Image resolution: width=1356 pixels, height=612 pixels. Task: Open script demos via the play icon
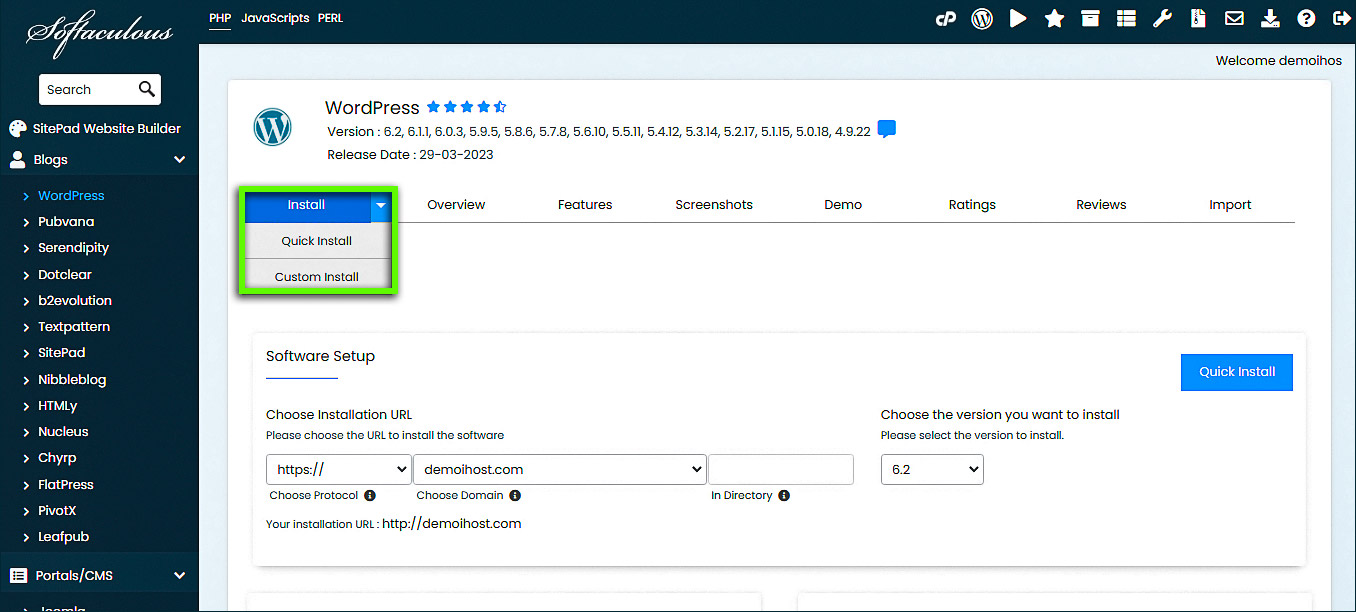1018,18
